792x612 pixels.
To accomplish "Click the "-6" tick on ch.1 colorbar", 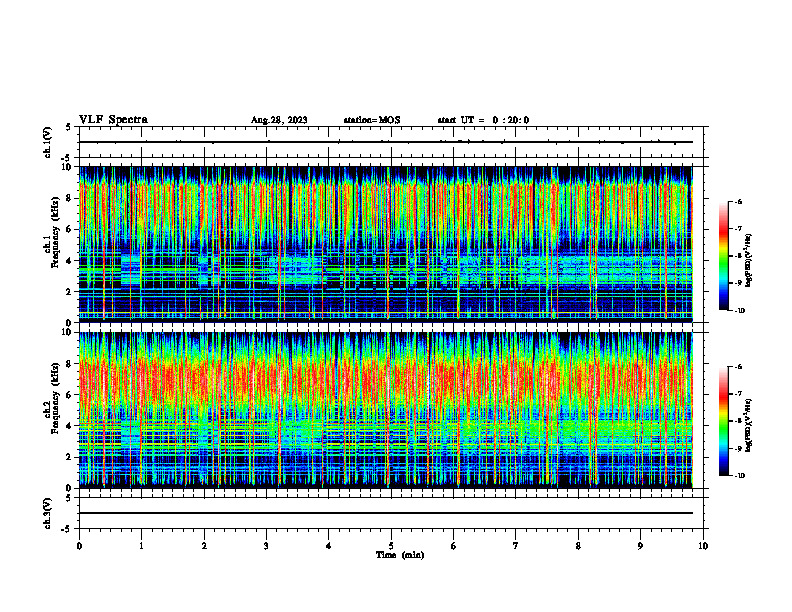I will 738,201.
